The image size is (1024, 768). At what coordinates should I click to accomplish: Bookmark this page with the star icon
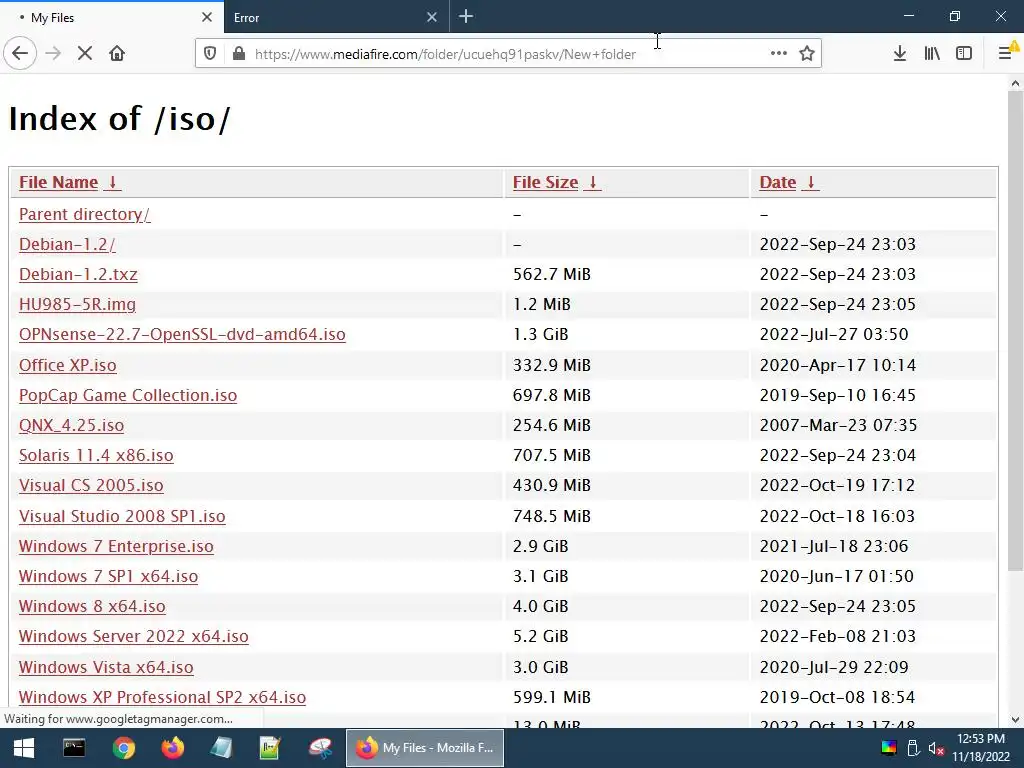(x=807, y=54)
